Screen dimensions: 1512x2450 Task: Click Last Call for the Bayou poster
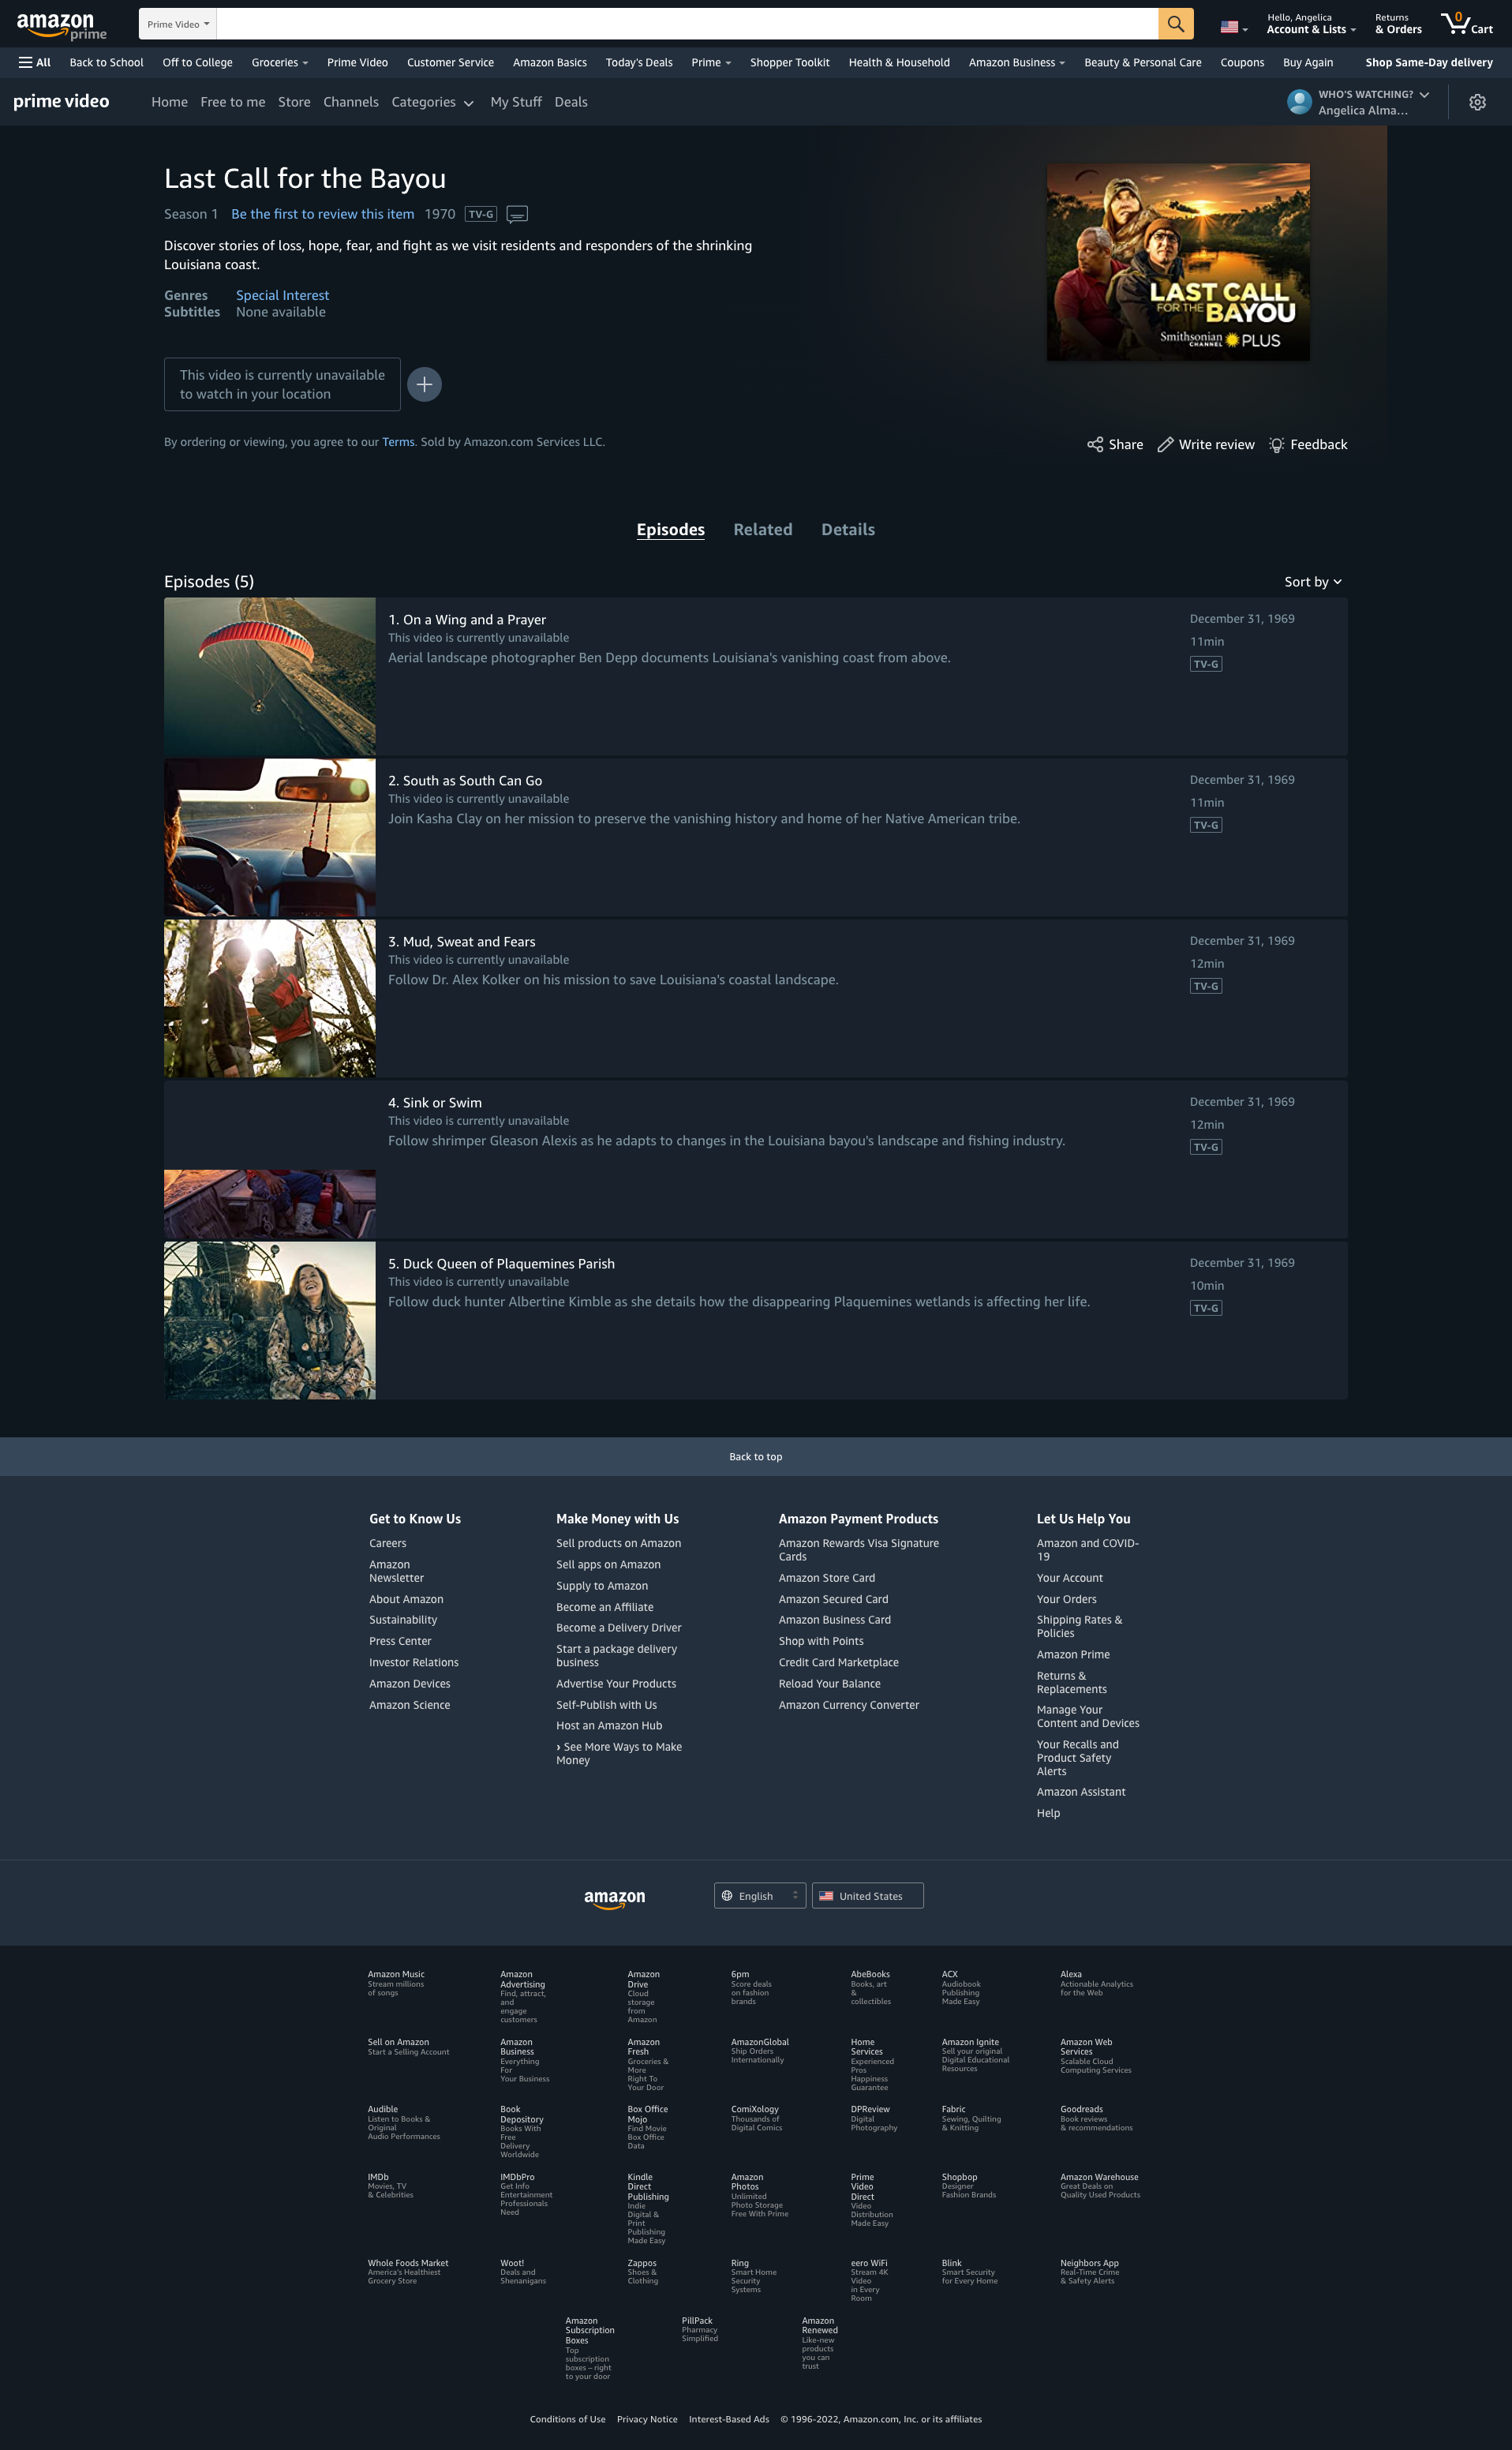1178,262
